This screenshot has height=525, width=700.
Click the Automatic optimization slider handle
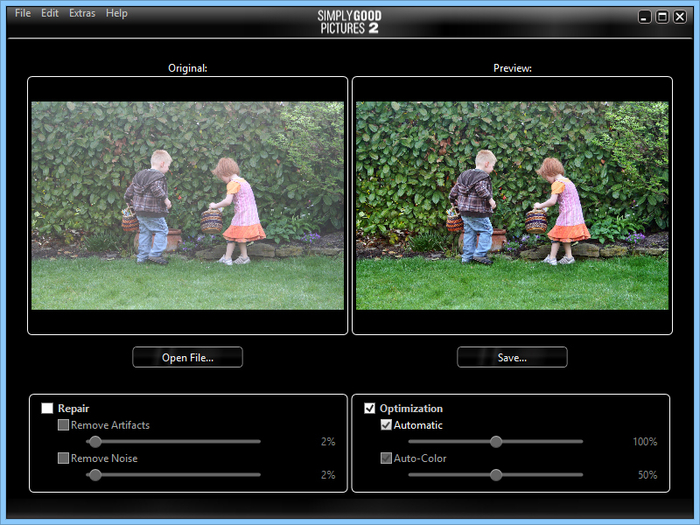point(496,442)
